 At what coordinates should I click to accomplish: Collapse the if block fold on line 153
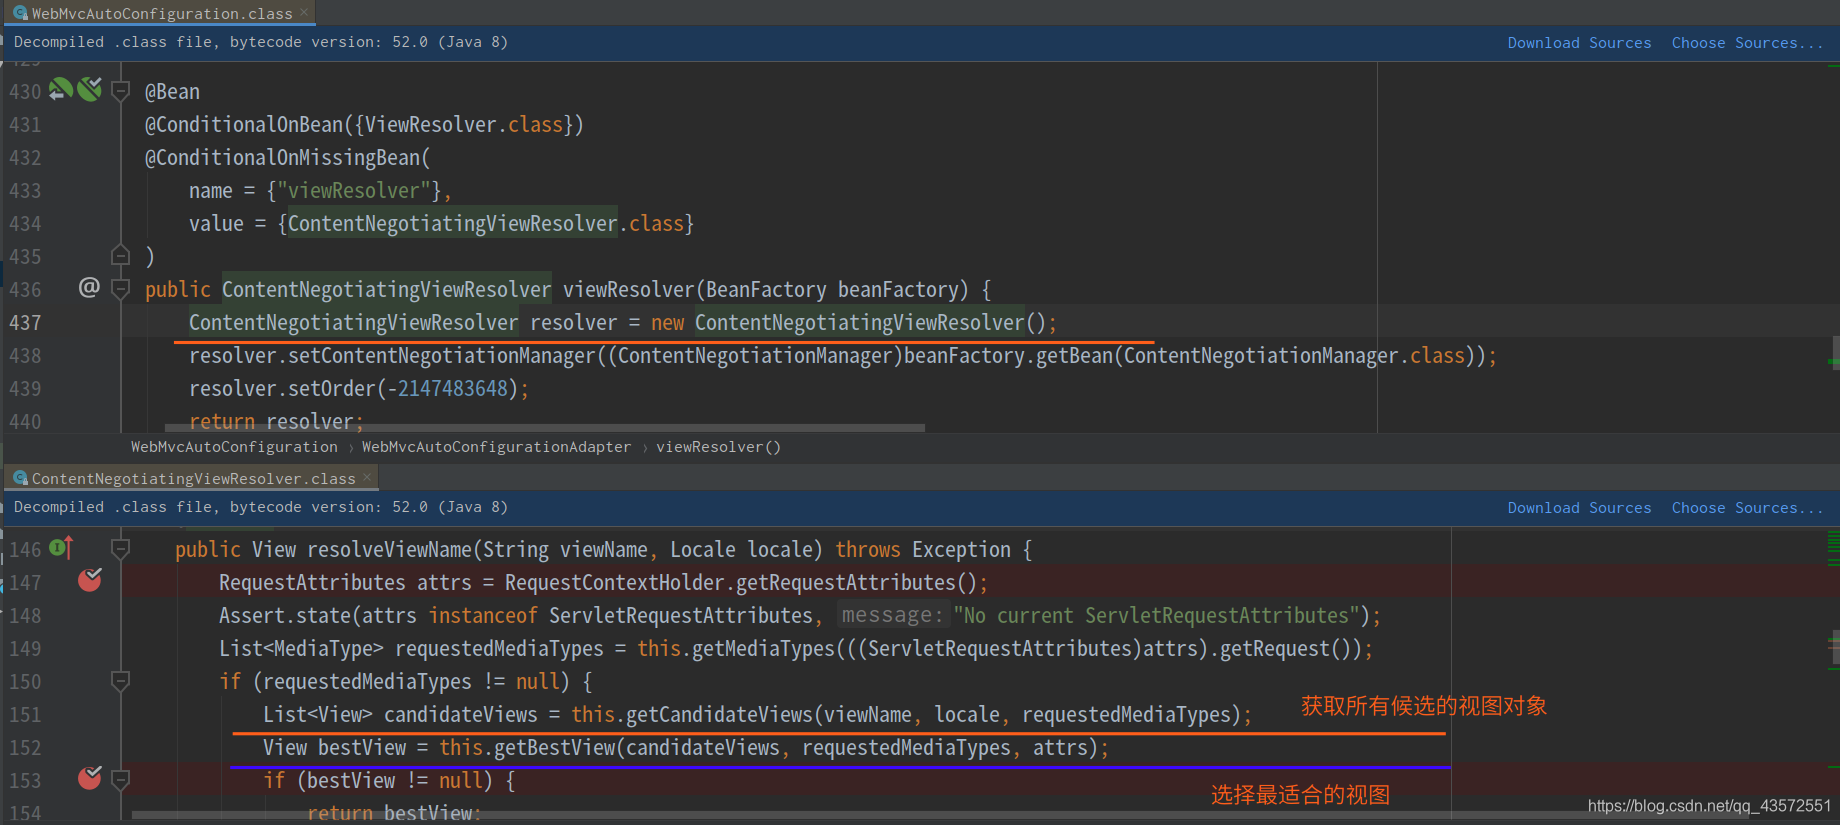coord(120,779)
